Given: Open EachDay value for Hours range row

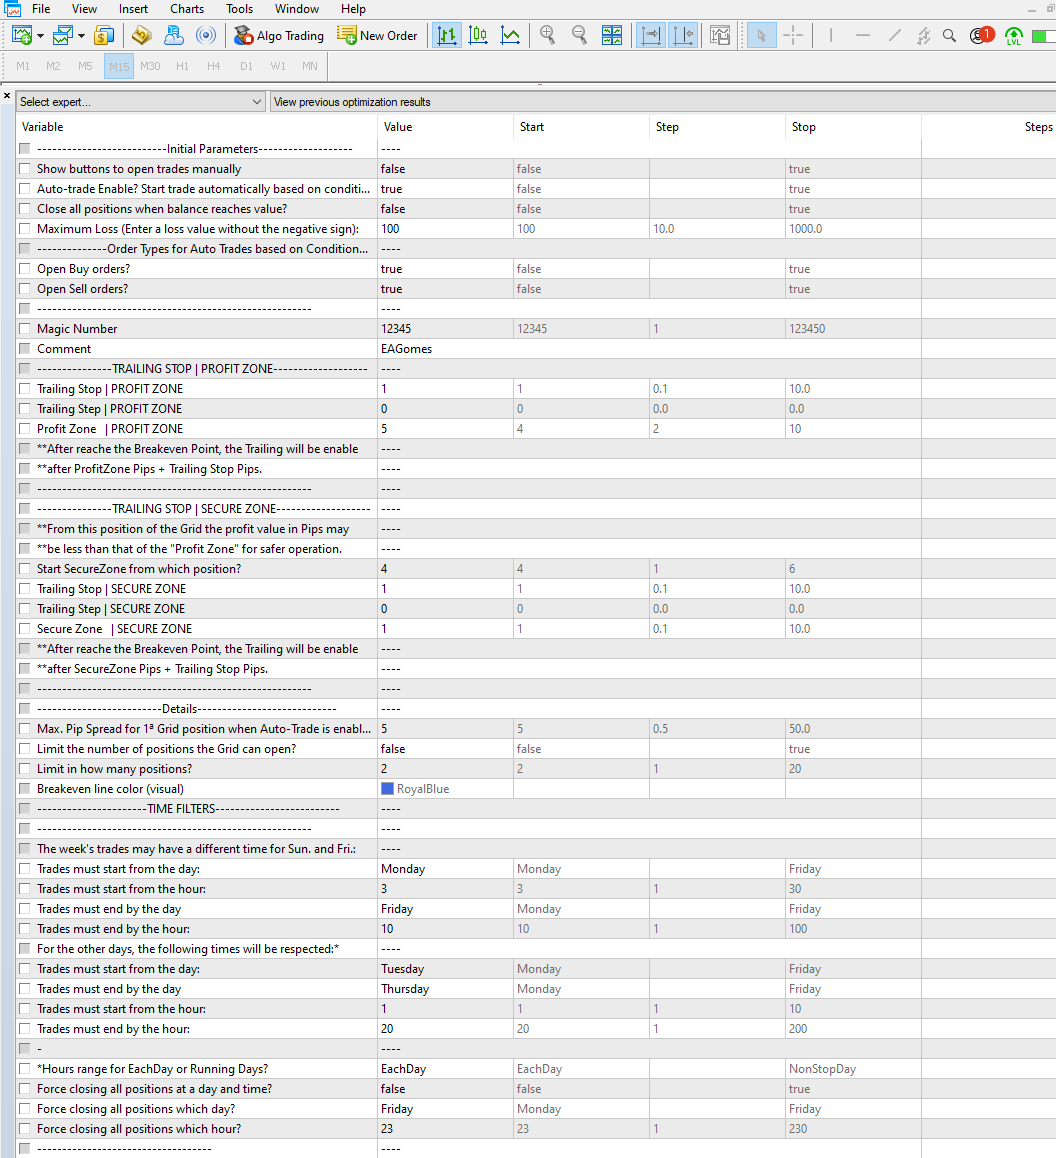Looking at the screenshot, I should [x=445, y=1069].
